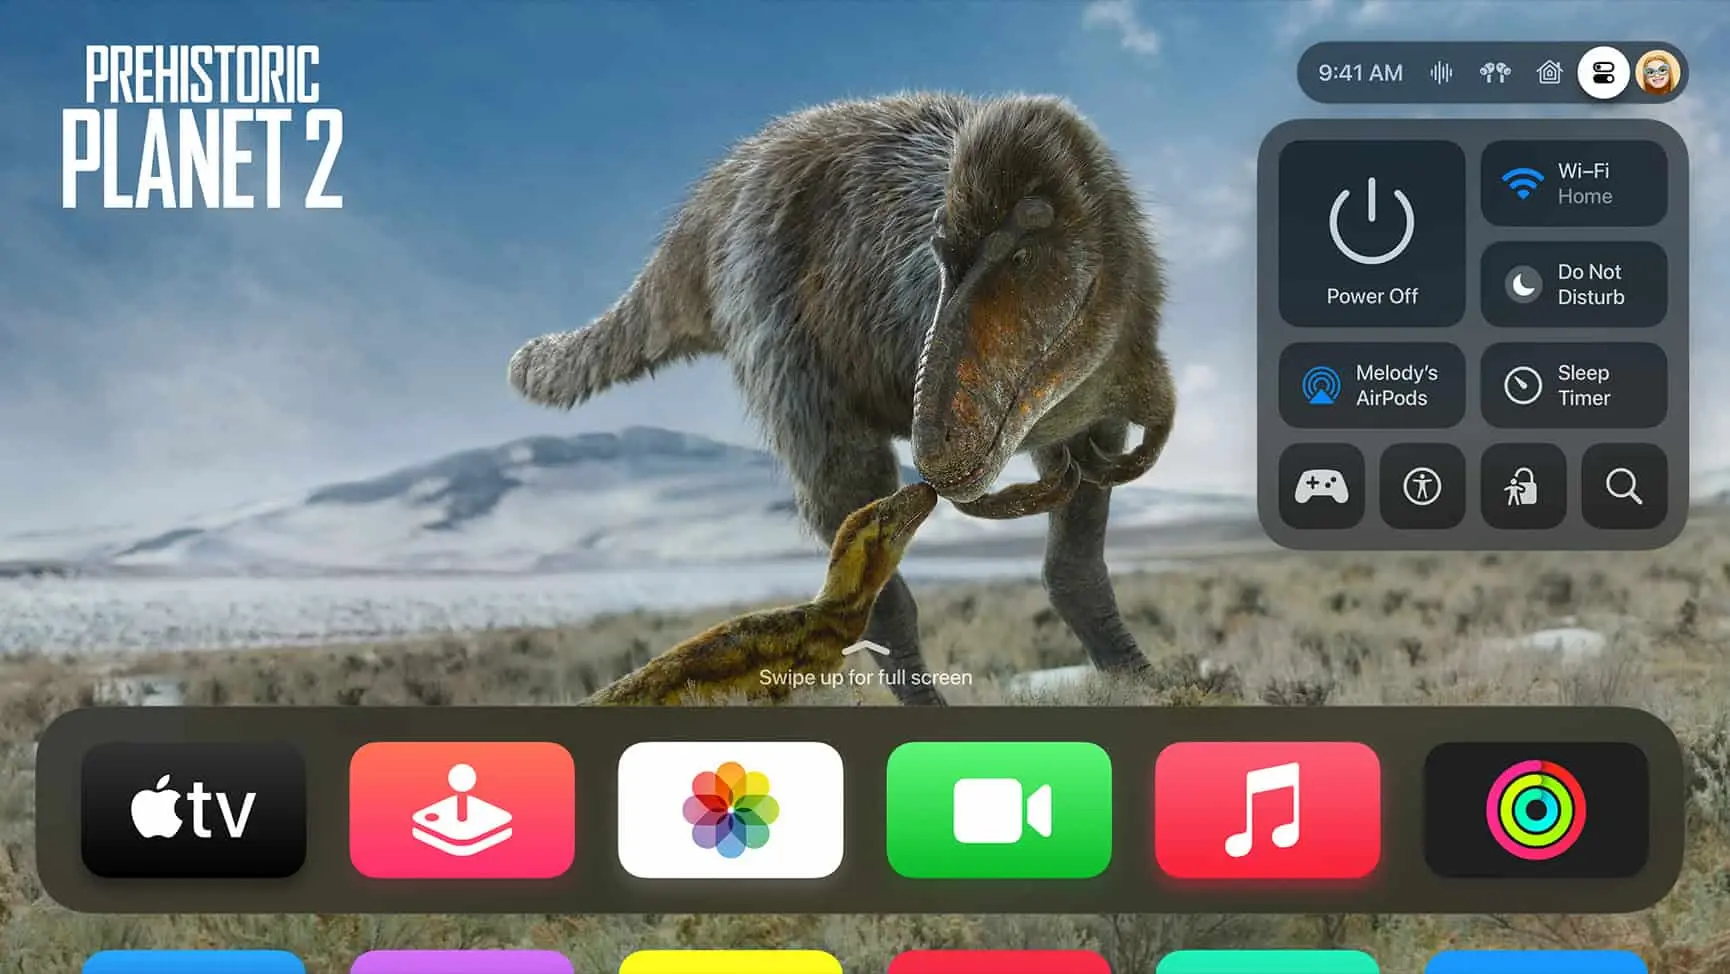Select the AirPods status icon
The image size is (1730, 974).
coord(1495,73)
